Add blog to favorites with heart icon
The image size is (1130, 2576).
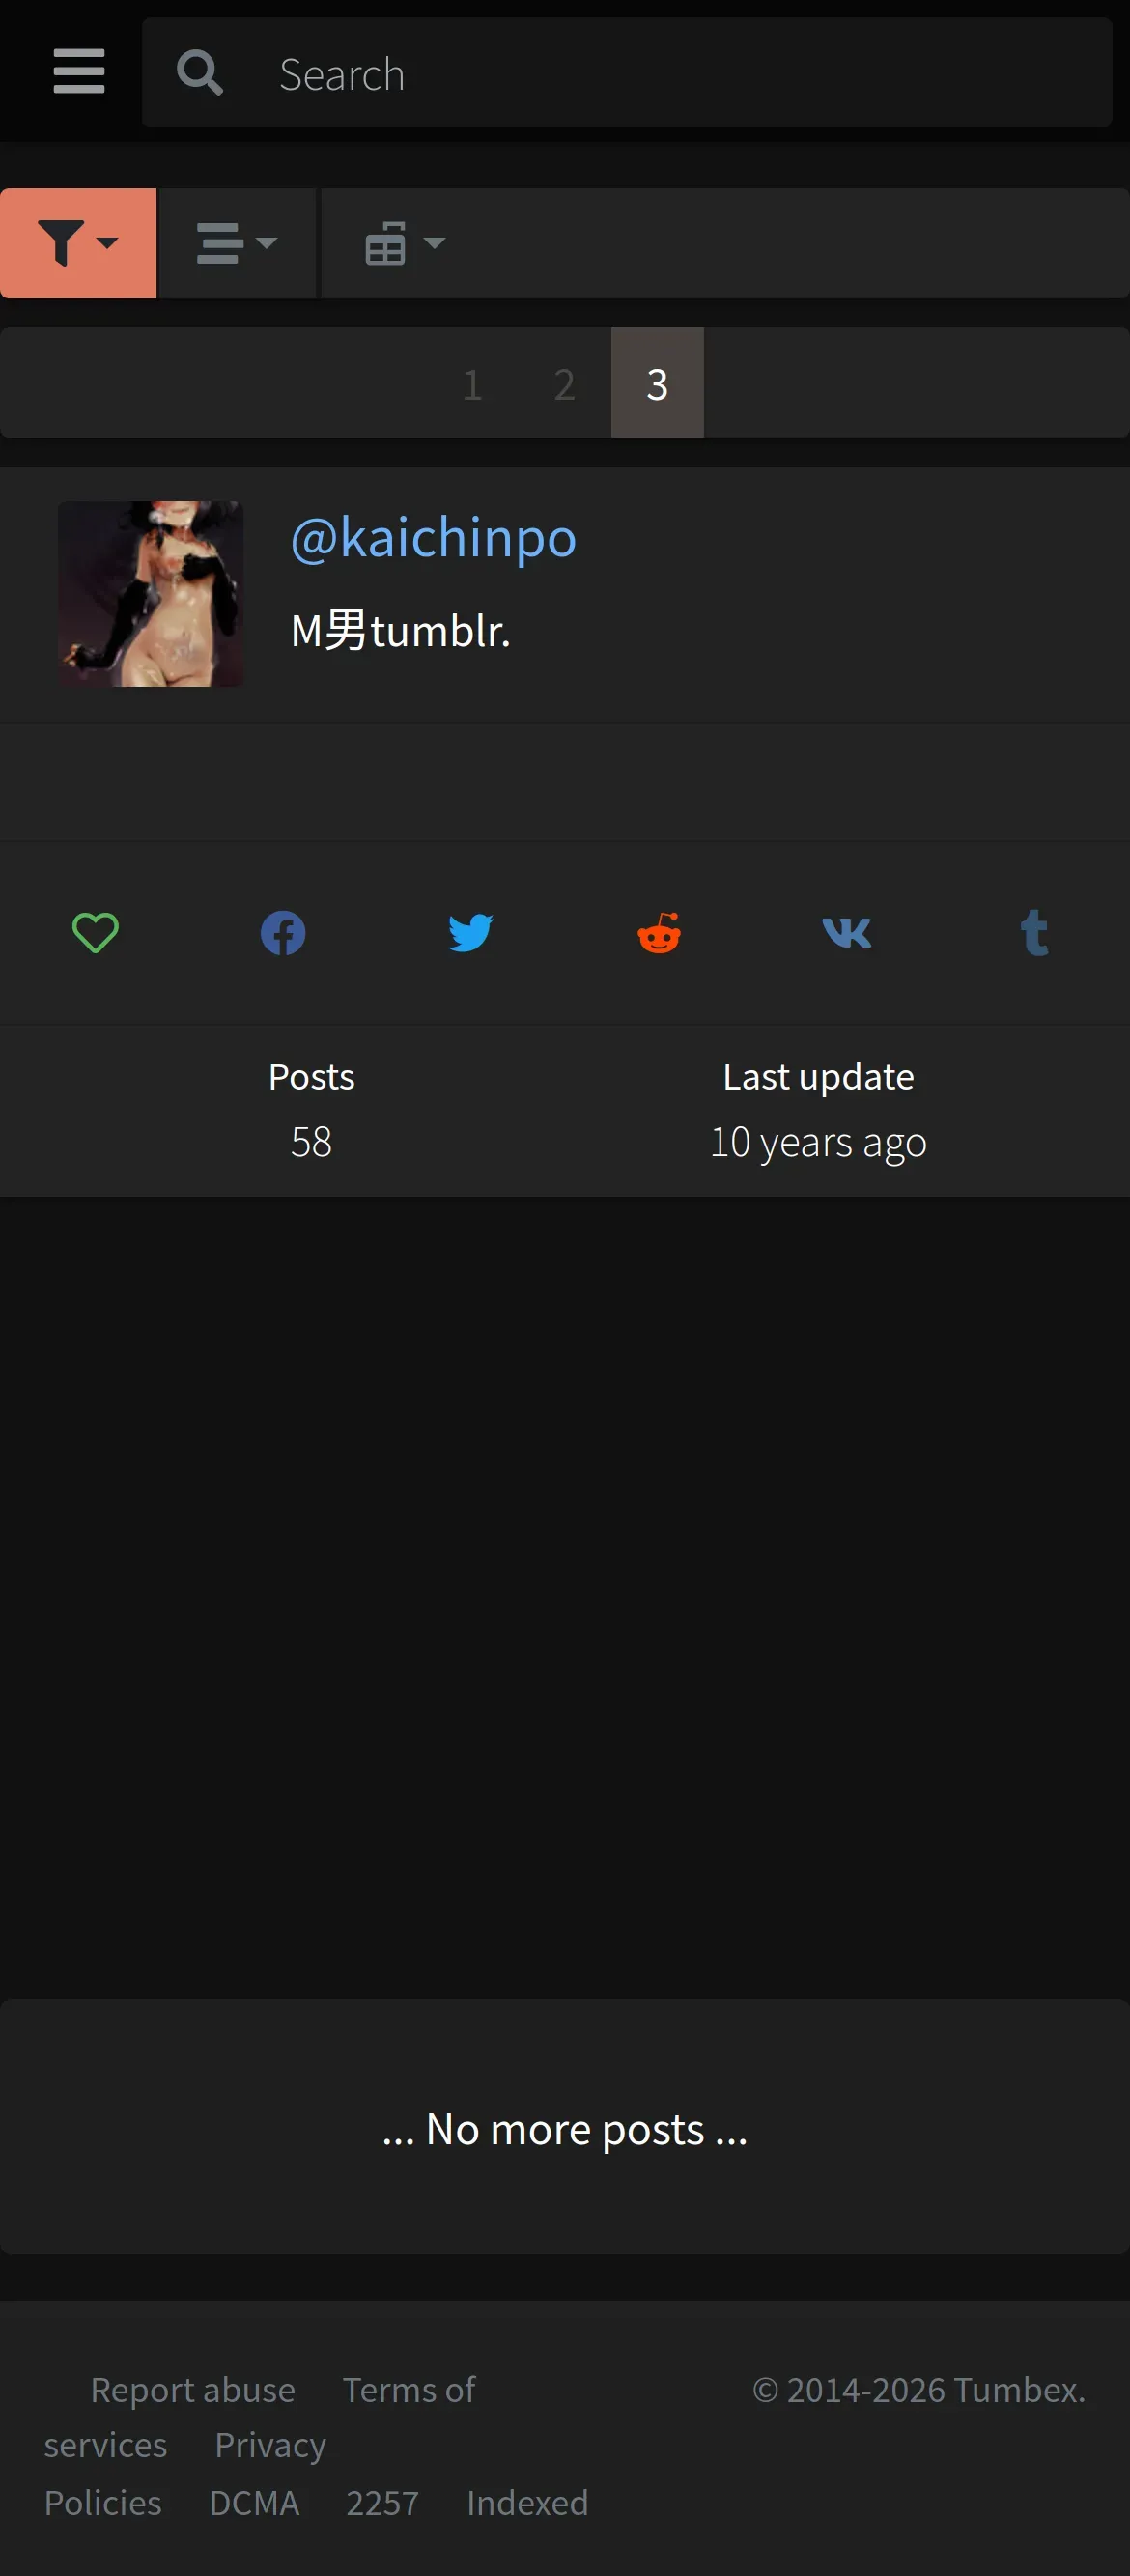pos(96,933)
